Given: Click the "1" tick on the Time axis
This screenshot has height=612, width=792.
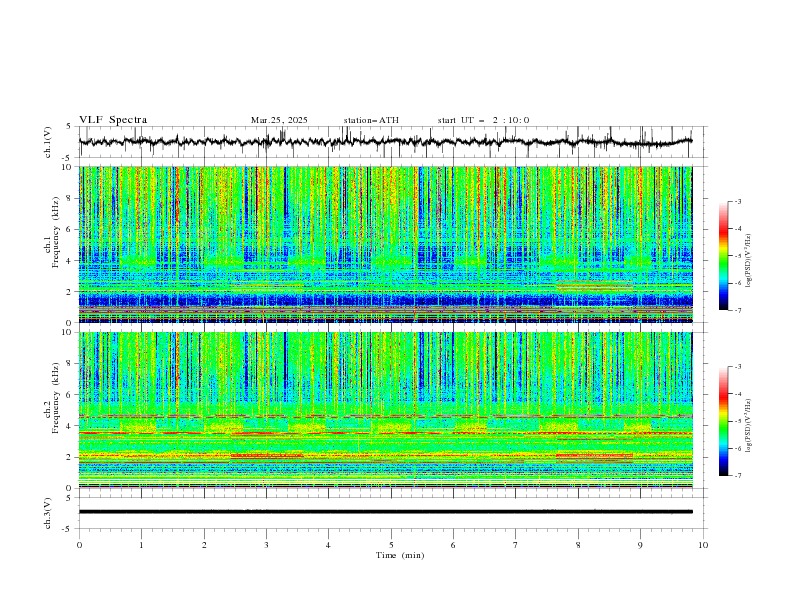Looking at the screenshot, I should pos(141,545).
